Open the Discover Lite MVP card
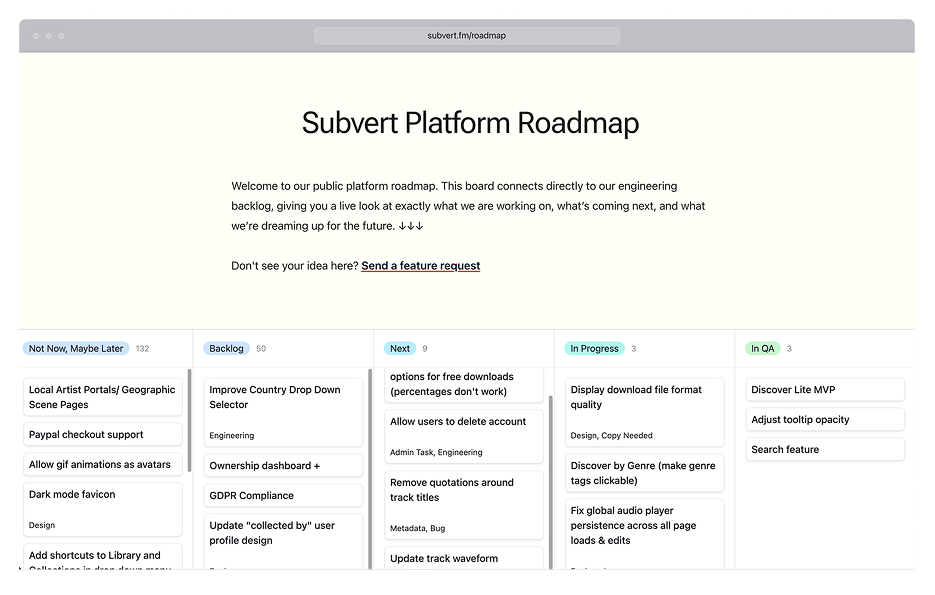 pos(824,389)
